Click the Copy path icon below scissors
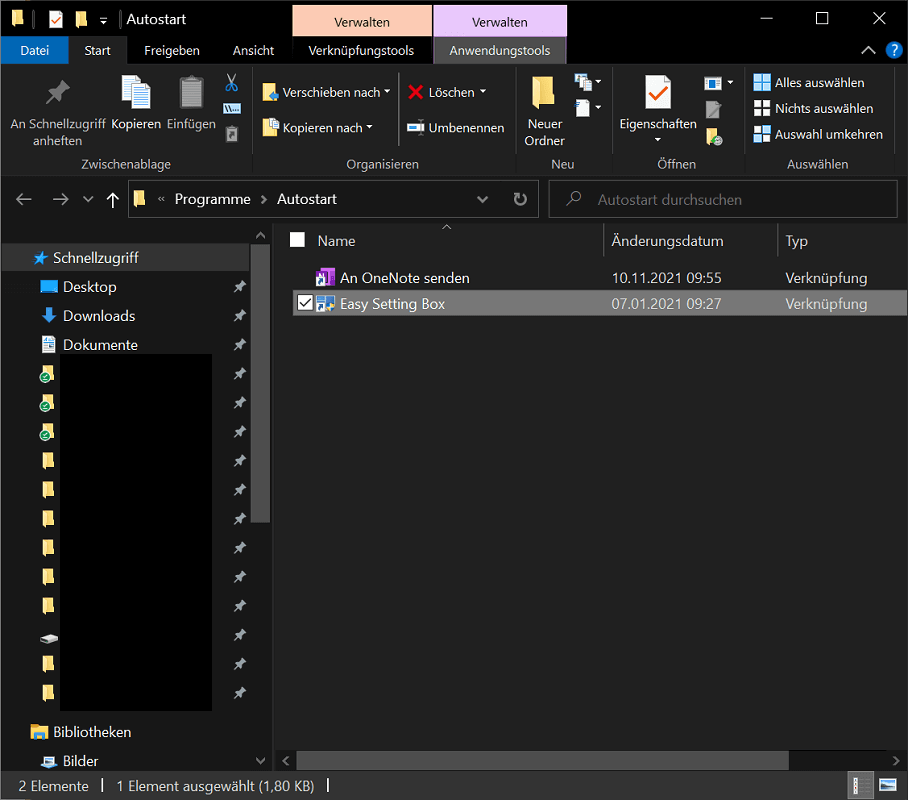The height and width of the screenshot is (800, 908). coord(232,108)
